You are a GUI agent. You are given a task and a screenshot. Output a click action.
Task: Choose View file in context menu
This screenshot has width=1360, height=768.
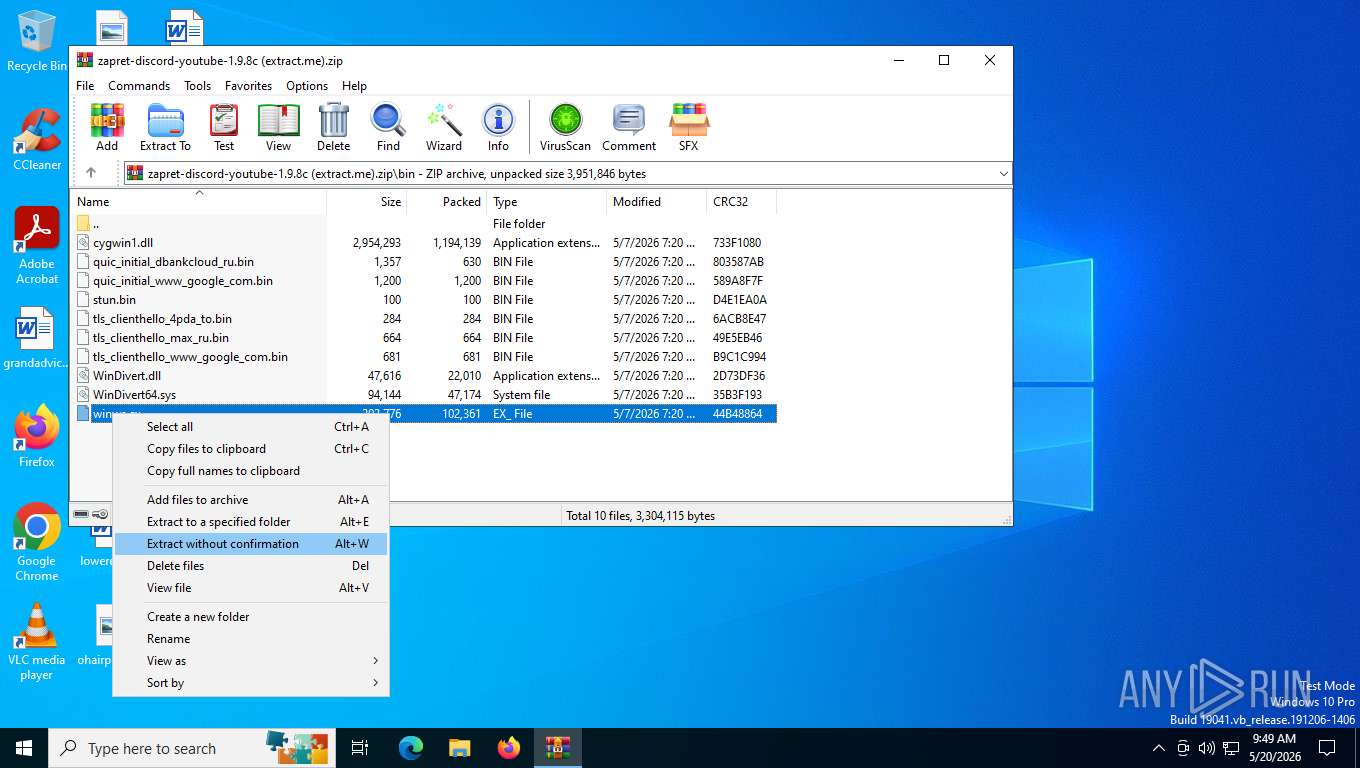[x=251, y=588]
